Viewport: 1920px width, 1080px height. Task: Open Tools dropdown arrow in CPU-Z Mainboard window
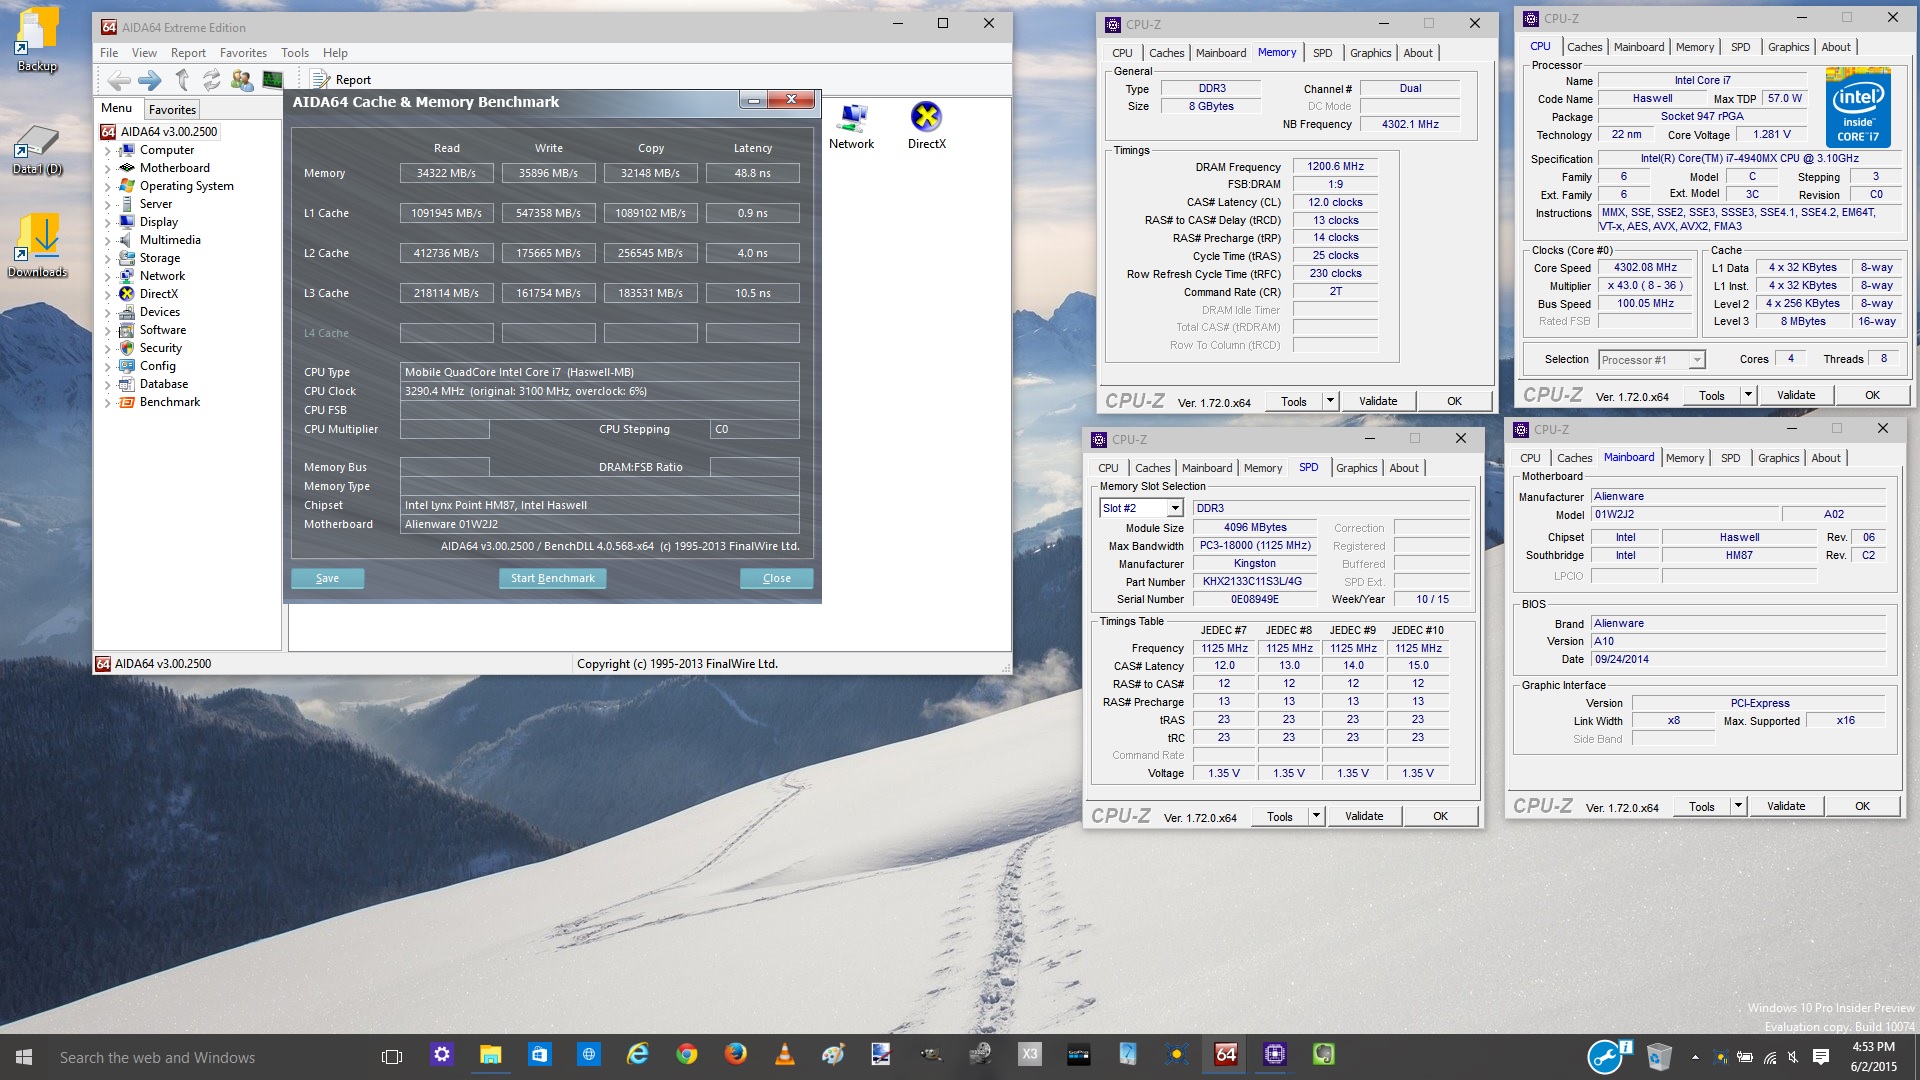point(1738,806)
